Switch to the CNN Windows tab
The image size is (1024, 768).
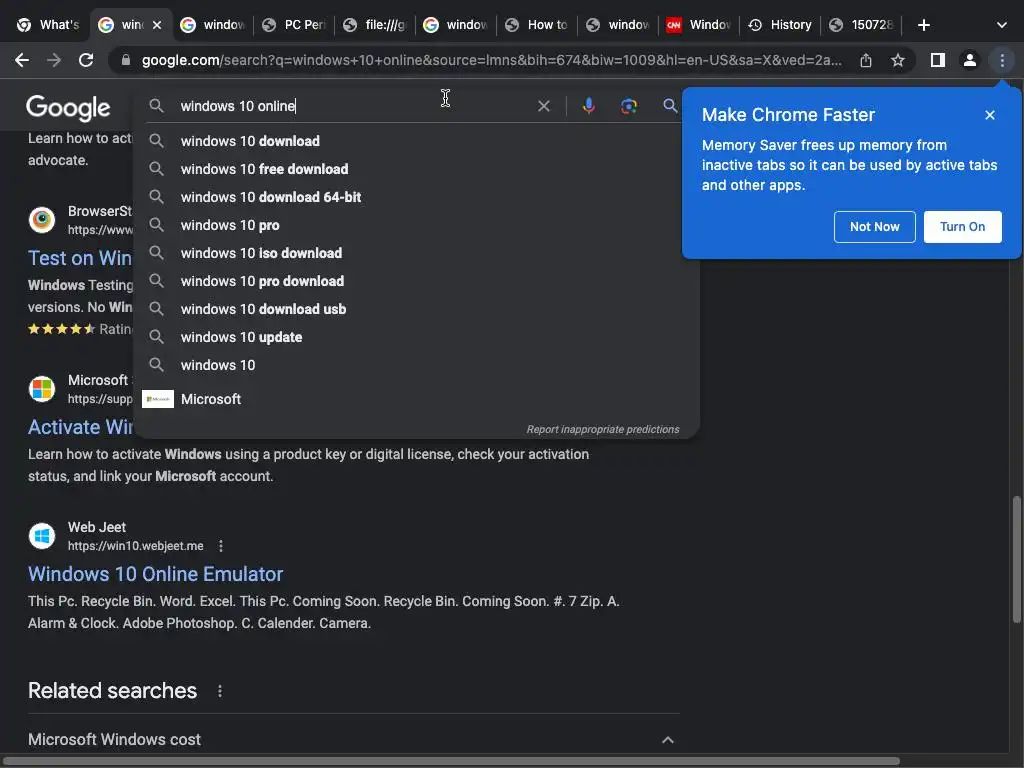point(699,25)
